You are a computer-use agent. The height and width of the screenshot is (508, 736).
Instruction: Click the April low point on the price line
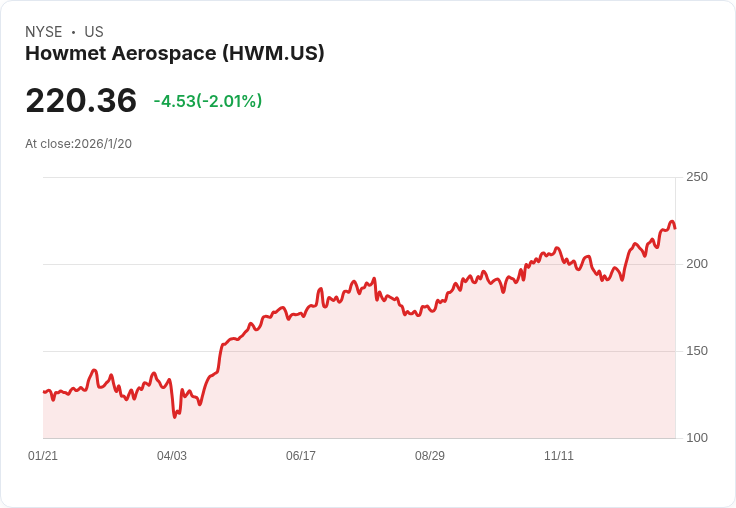(175, 417)
